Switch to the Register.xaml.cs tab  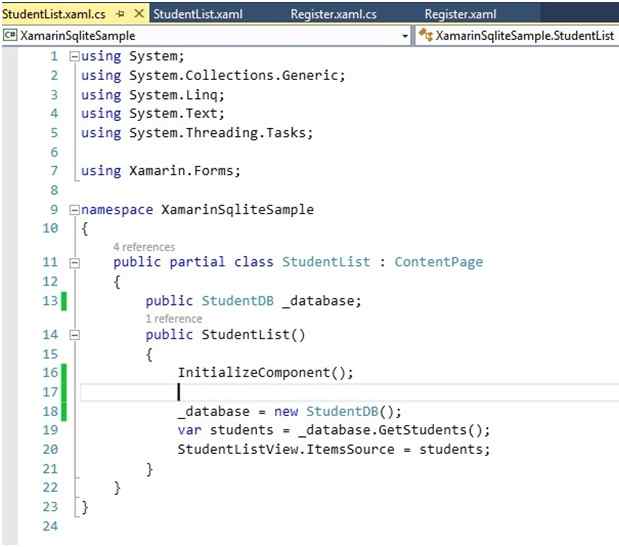(333, 14)
